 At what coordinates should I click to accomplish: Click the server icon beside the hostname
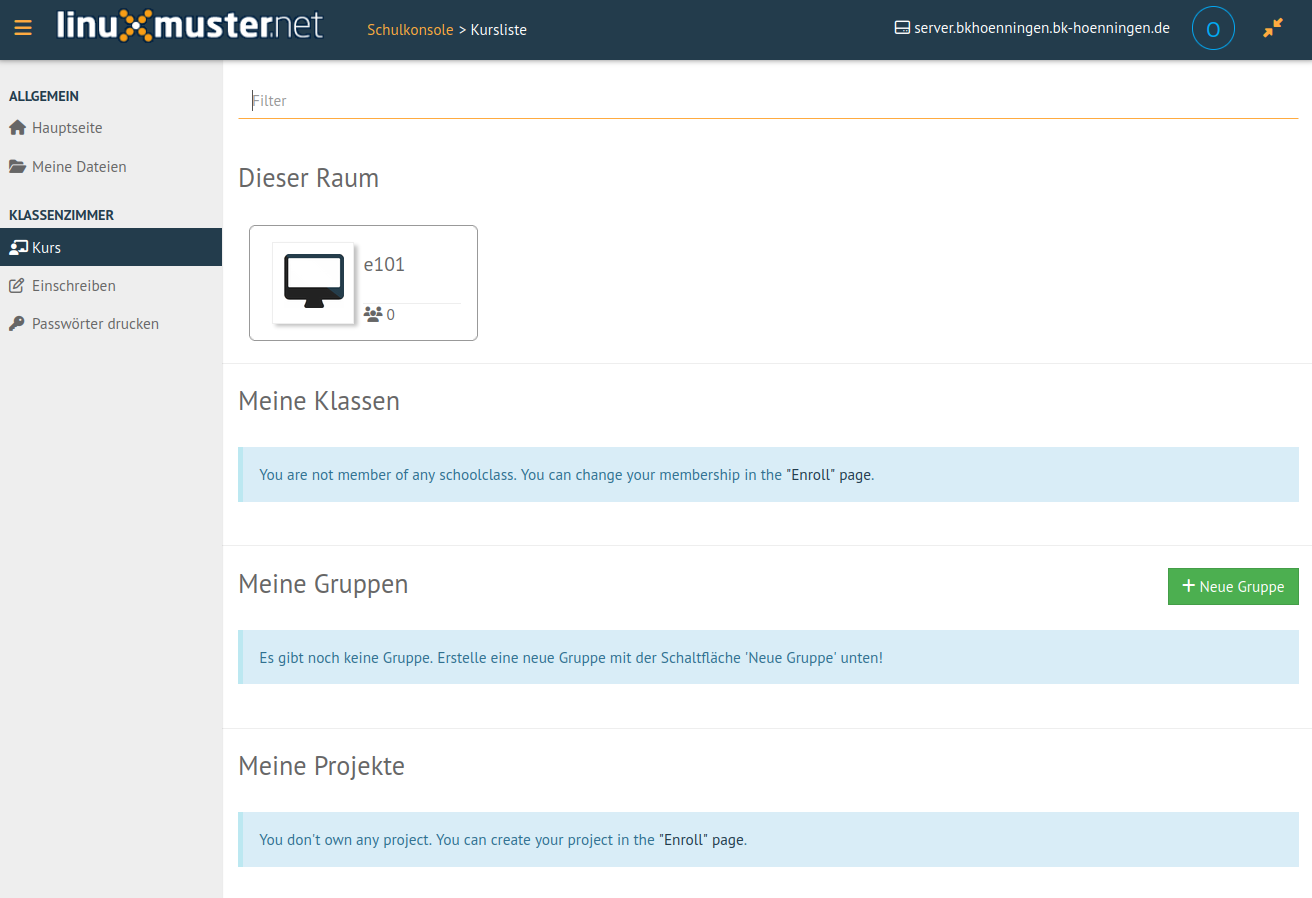(x=902, y=28)
